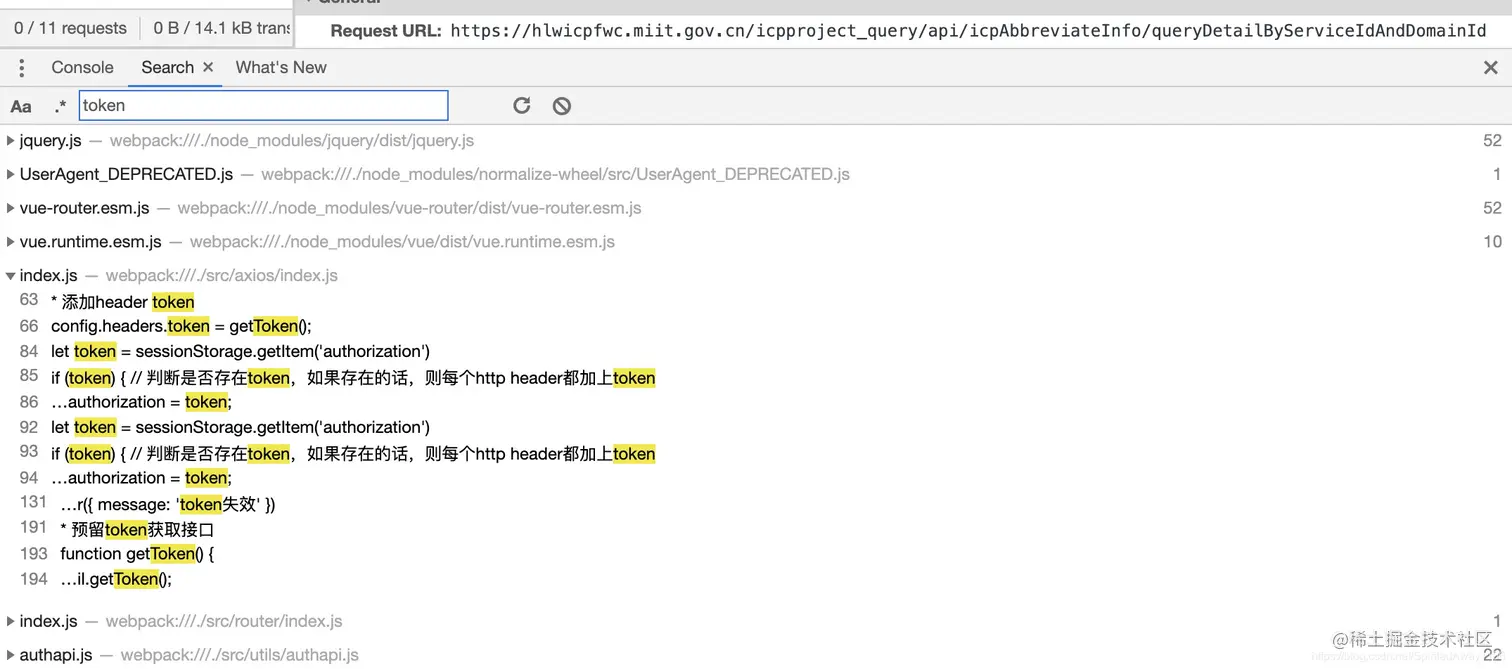Expand the router index.js search results
This screenshot has height=669, width=1512.
point(10,621)
